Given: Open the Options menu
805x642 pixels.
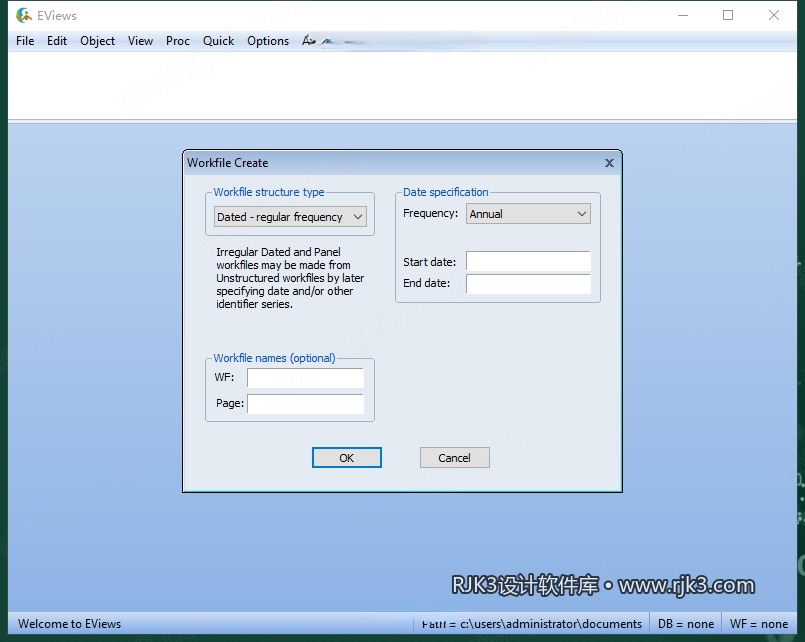Looking at the screenshot, I should (x=268, y=41).
